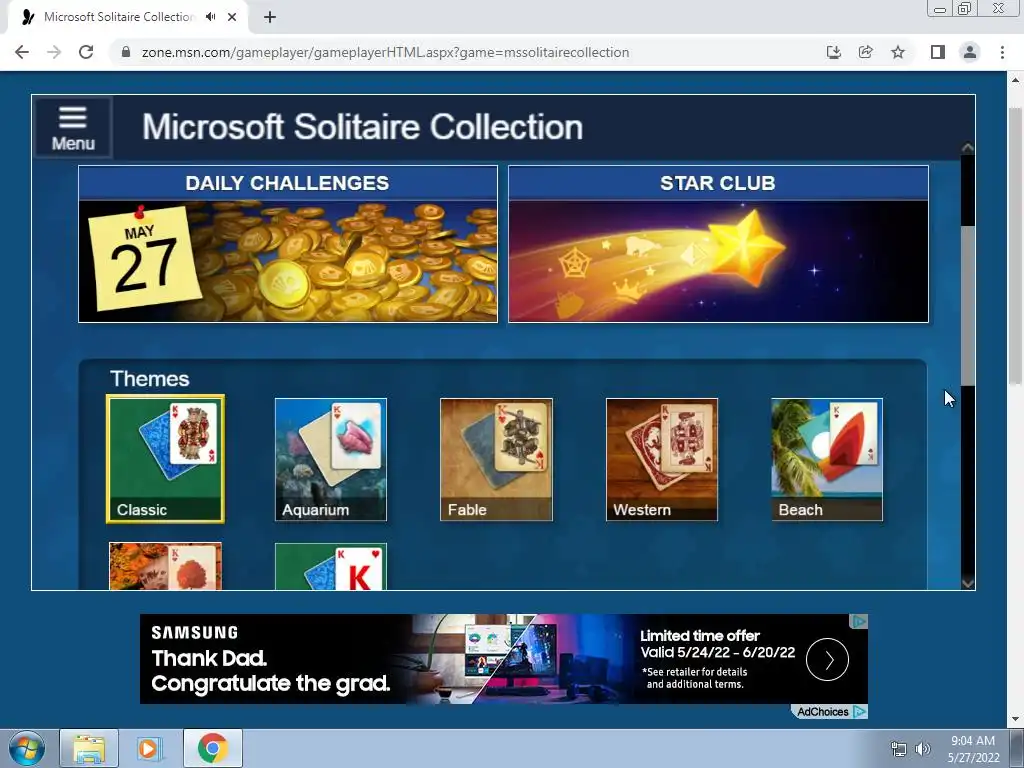Click the Samsung ad arrow button
1024x768 pixels.
[827, 660]
